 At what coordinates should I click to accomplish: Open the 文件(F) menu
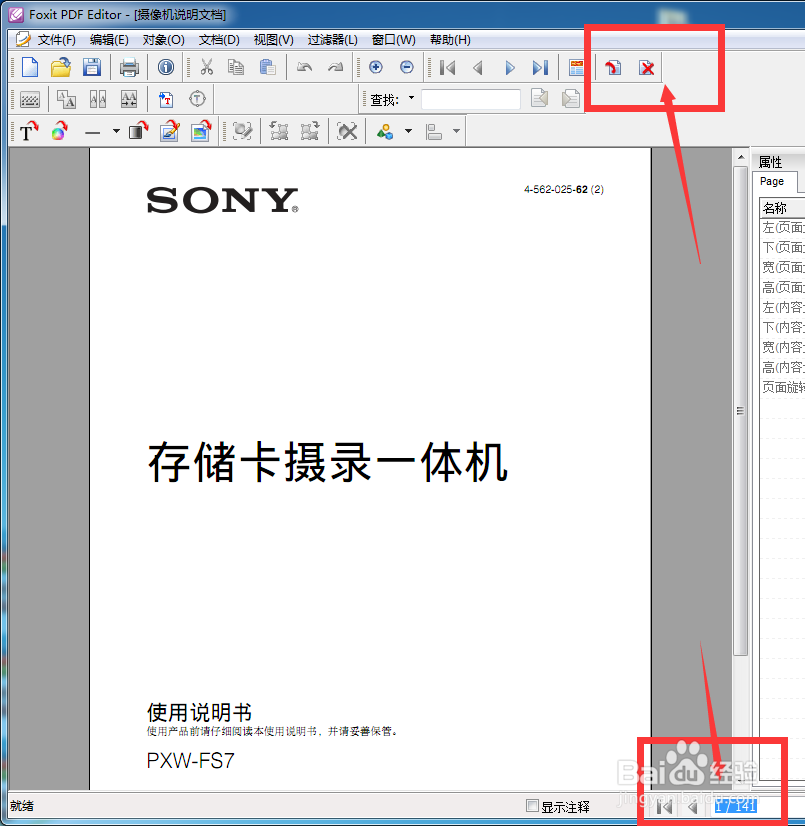pos(56,40)
